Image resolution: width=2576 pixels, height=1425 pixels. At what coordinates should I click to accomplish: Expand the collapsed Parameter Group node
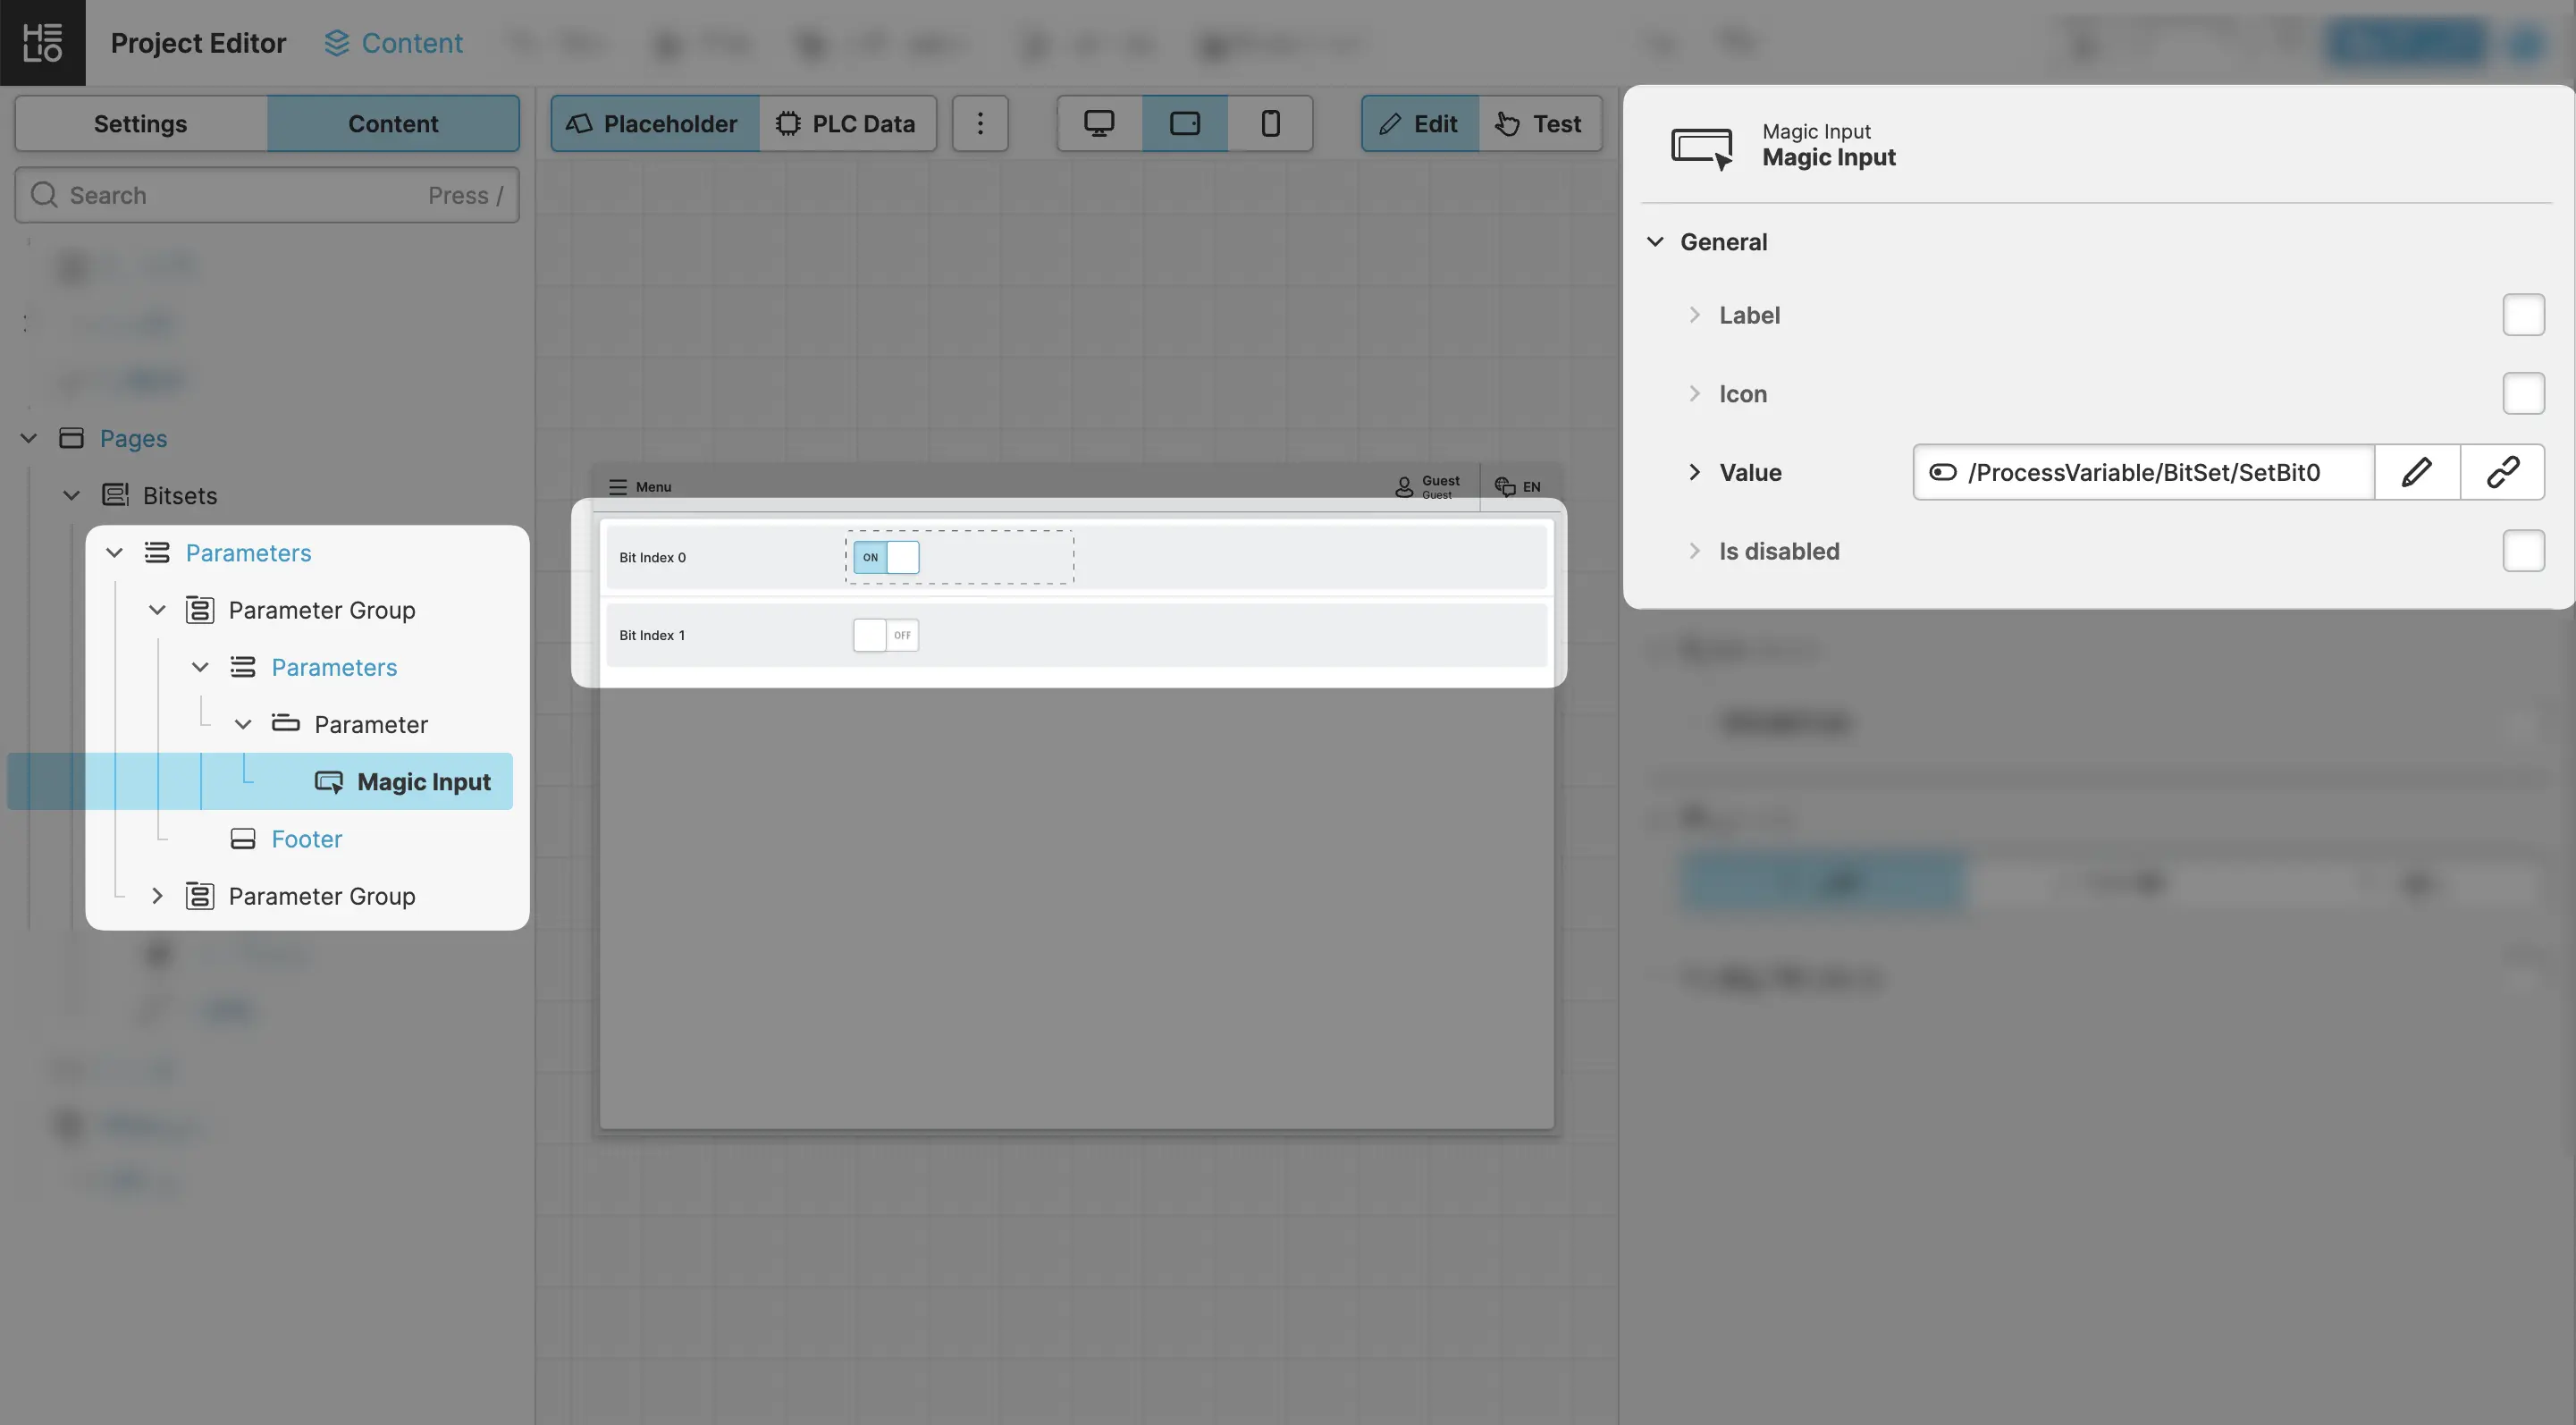click(x=157, y=896)
